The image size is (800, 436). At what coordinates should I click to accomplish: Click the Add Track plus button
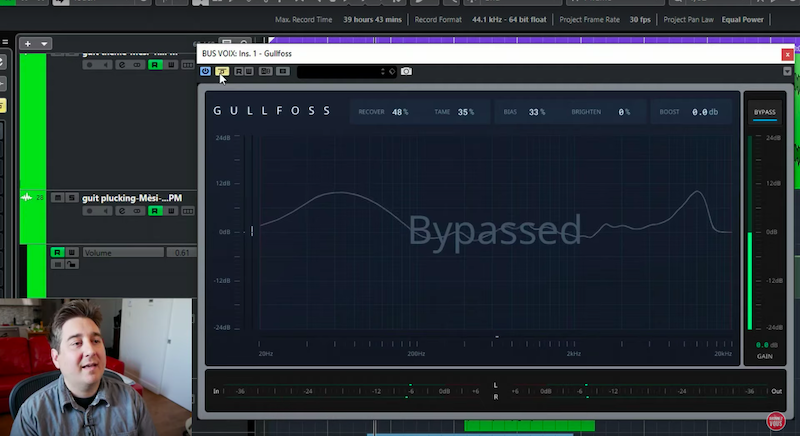[x=28, y=44]
